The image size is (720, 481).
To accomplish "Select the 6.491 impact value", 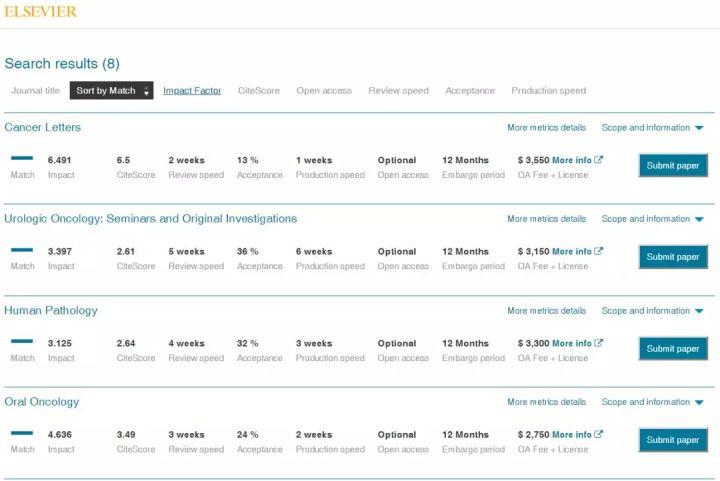I will click(x=59, y=160).
